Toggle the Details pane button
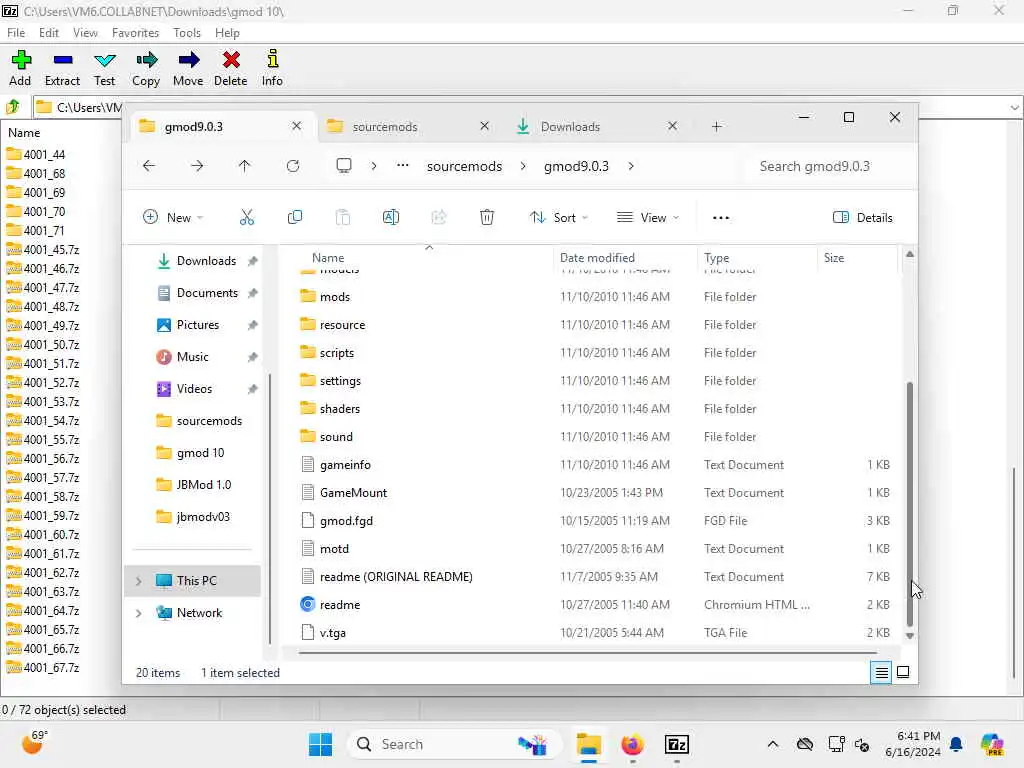1024x768 pixels. pos(863,217)
